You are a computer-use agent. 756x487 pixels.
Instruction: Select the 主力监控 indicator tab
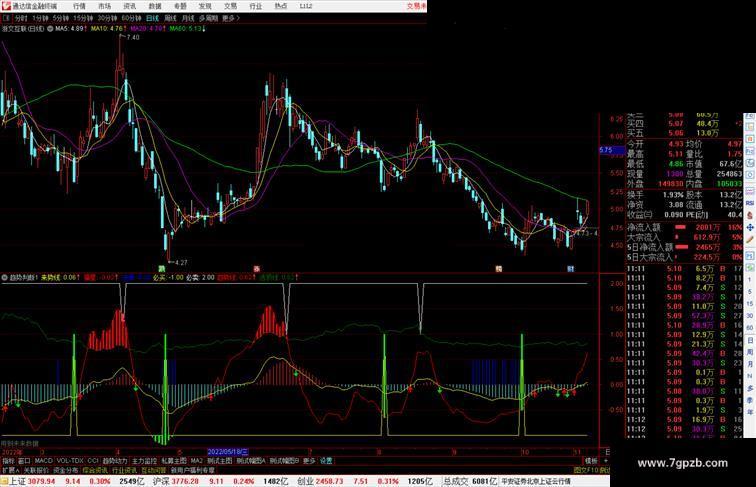click(145, 461)
